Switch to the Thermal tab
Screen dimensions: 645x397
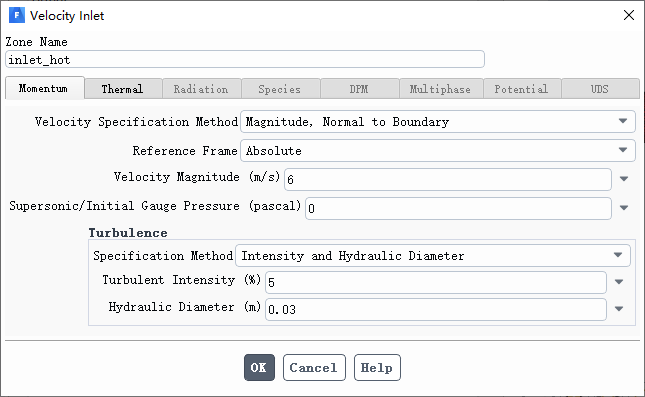(123, 89)
